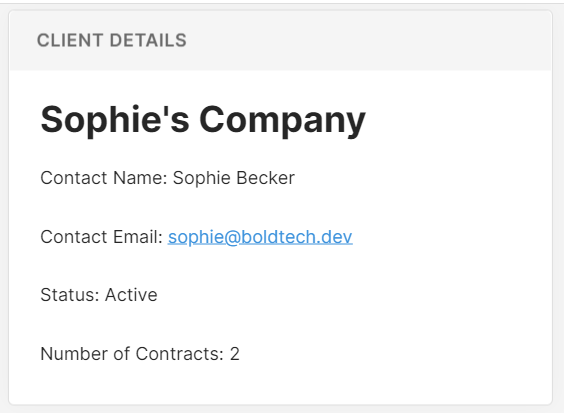Click the surname Becker in contact name
Image resolution: width=564 pixels, height=413 pixels.
(x=265, y=178)
